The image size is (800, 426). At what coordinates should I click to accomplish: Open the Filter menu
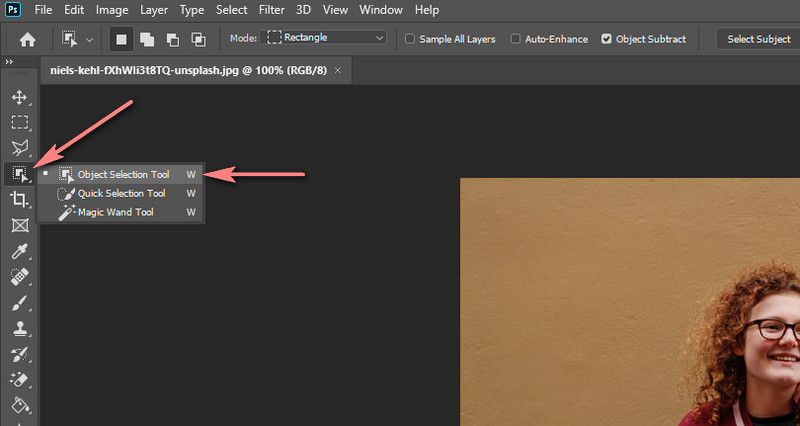click(272, 10)
